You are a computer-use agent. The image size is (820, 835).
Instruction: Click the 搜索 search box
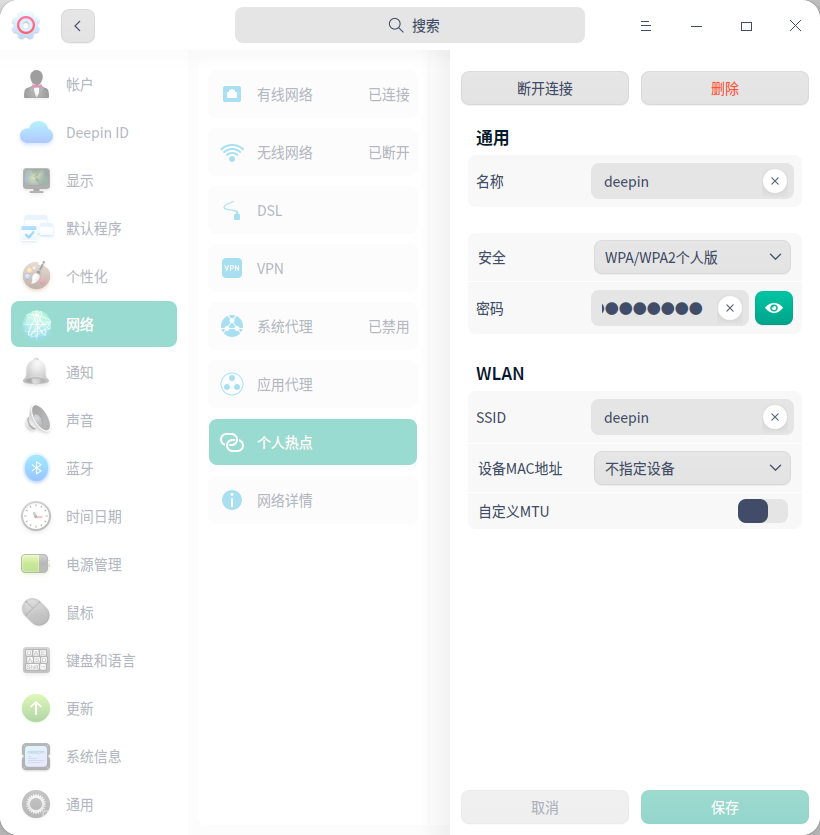(x=410, y=25)
